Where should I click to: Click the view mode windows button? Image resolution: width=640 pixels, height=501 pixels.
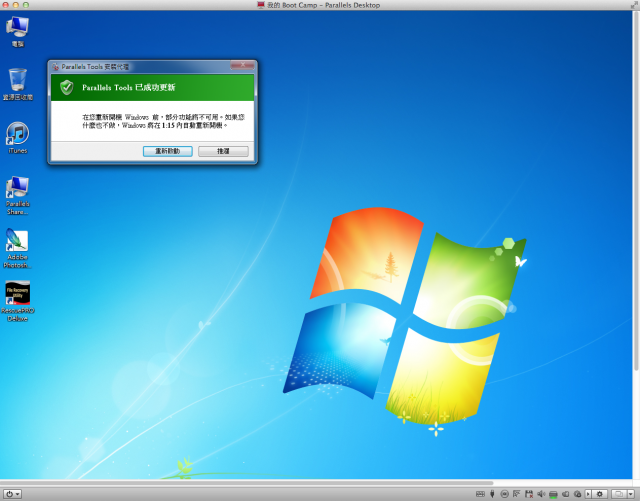coord(619,494)
